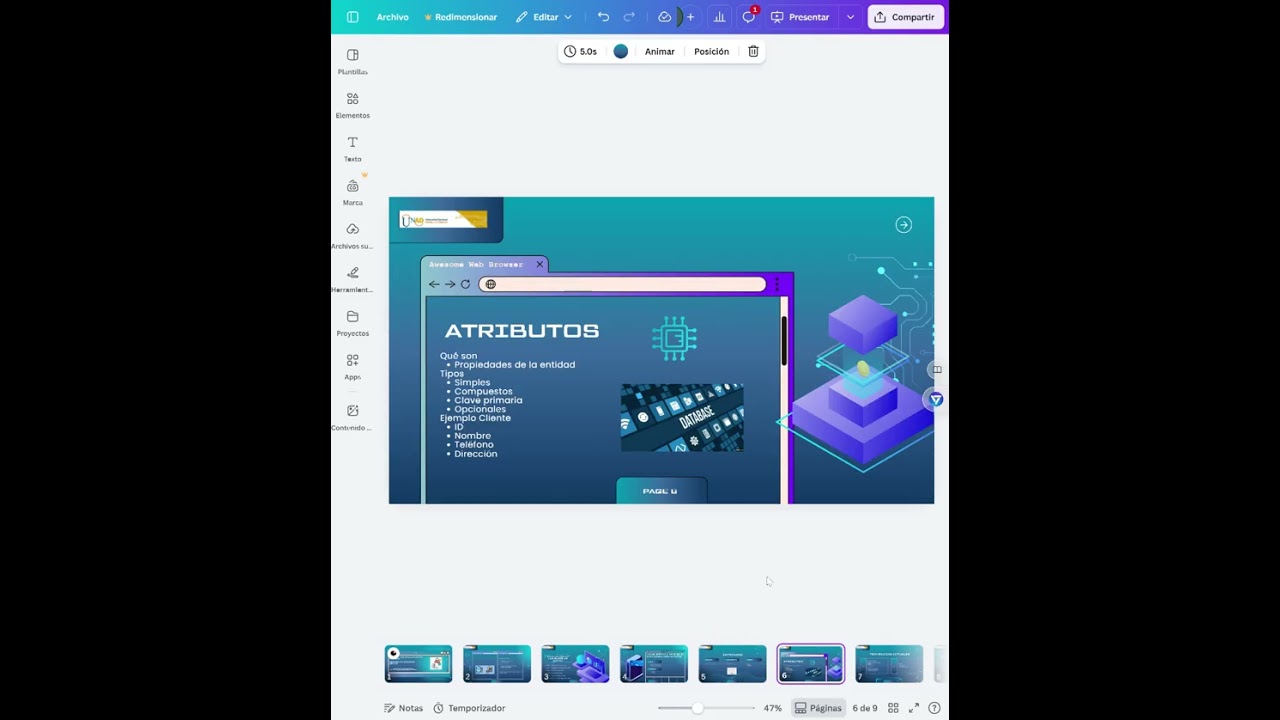Open the Marca brand panel

352,193
